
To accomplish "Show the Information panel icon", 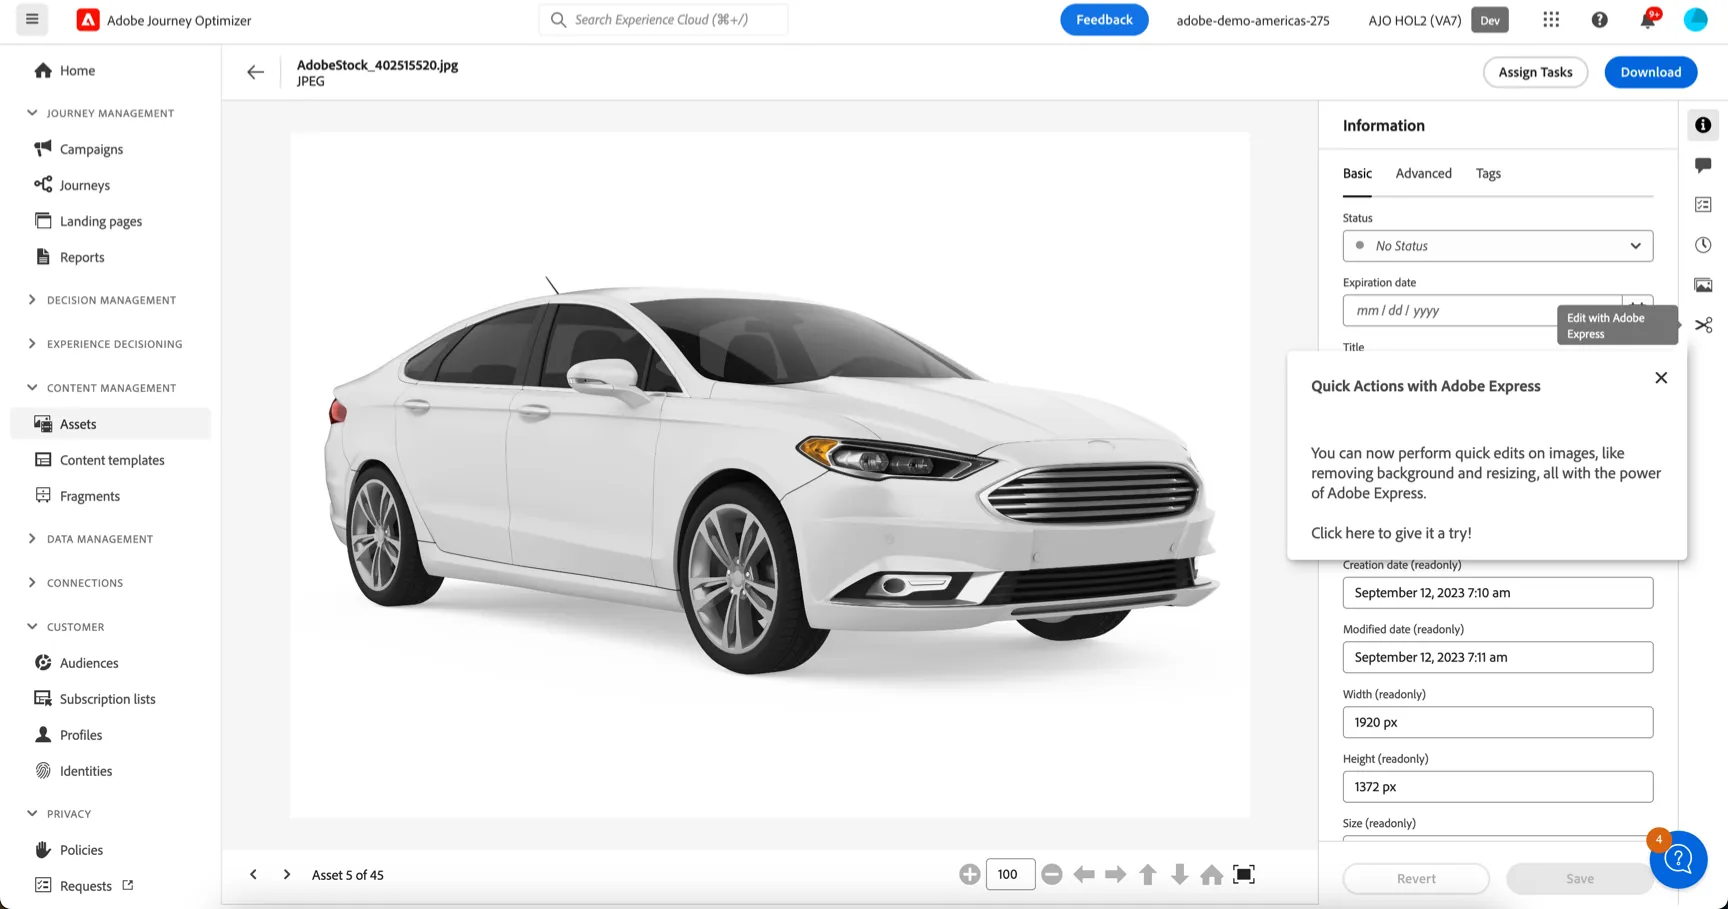I will coord(1703,125).
